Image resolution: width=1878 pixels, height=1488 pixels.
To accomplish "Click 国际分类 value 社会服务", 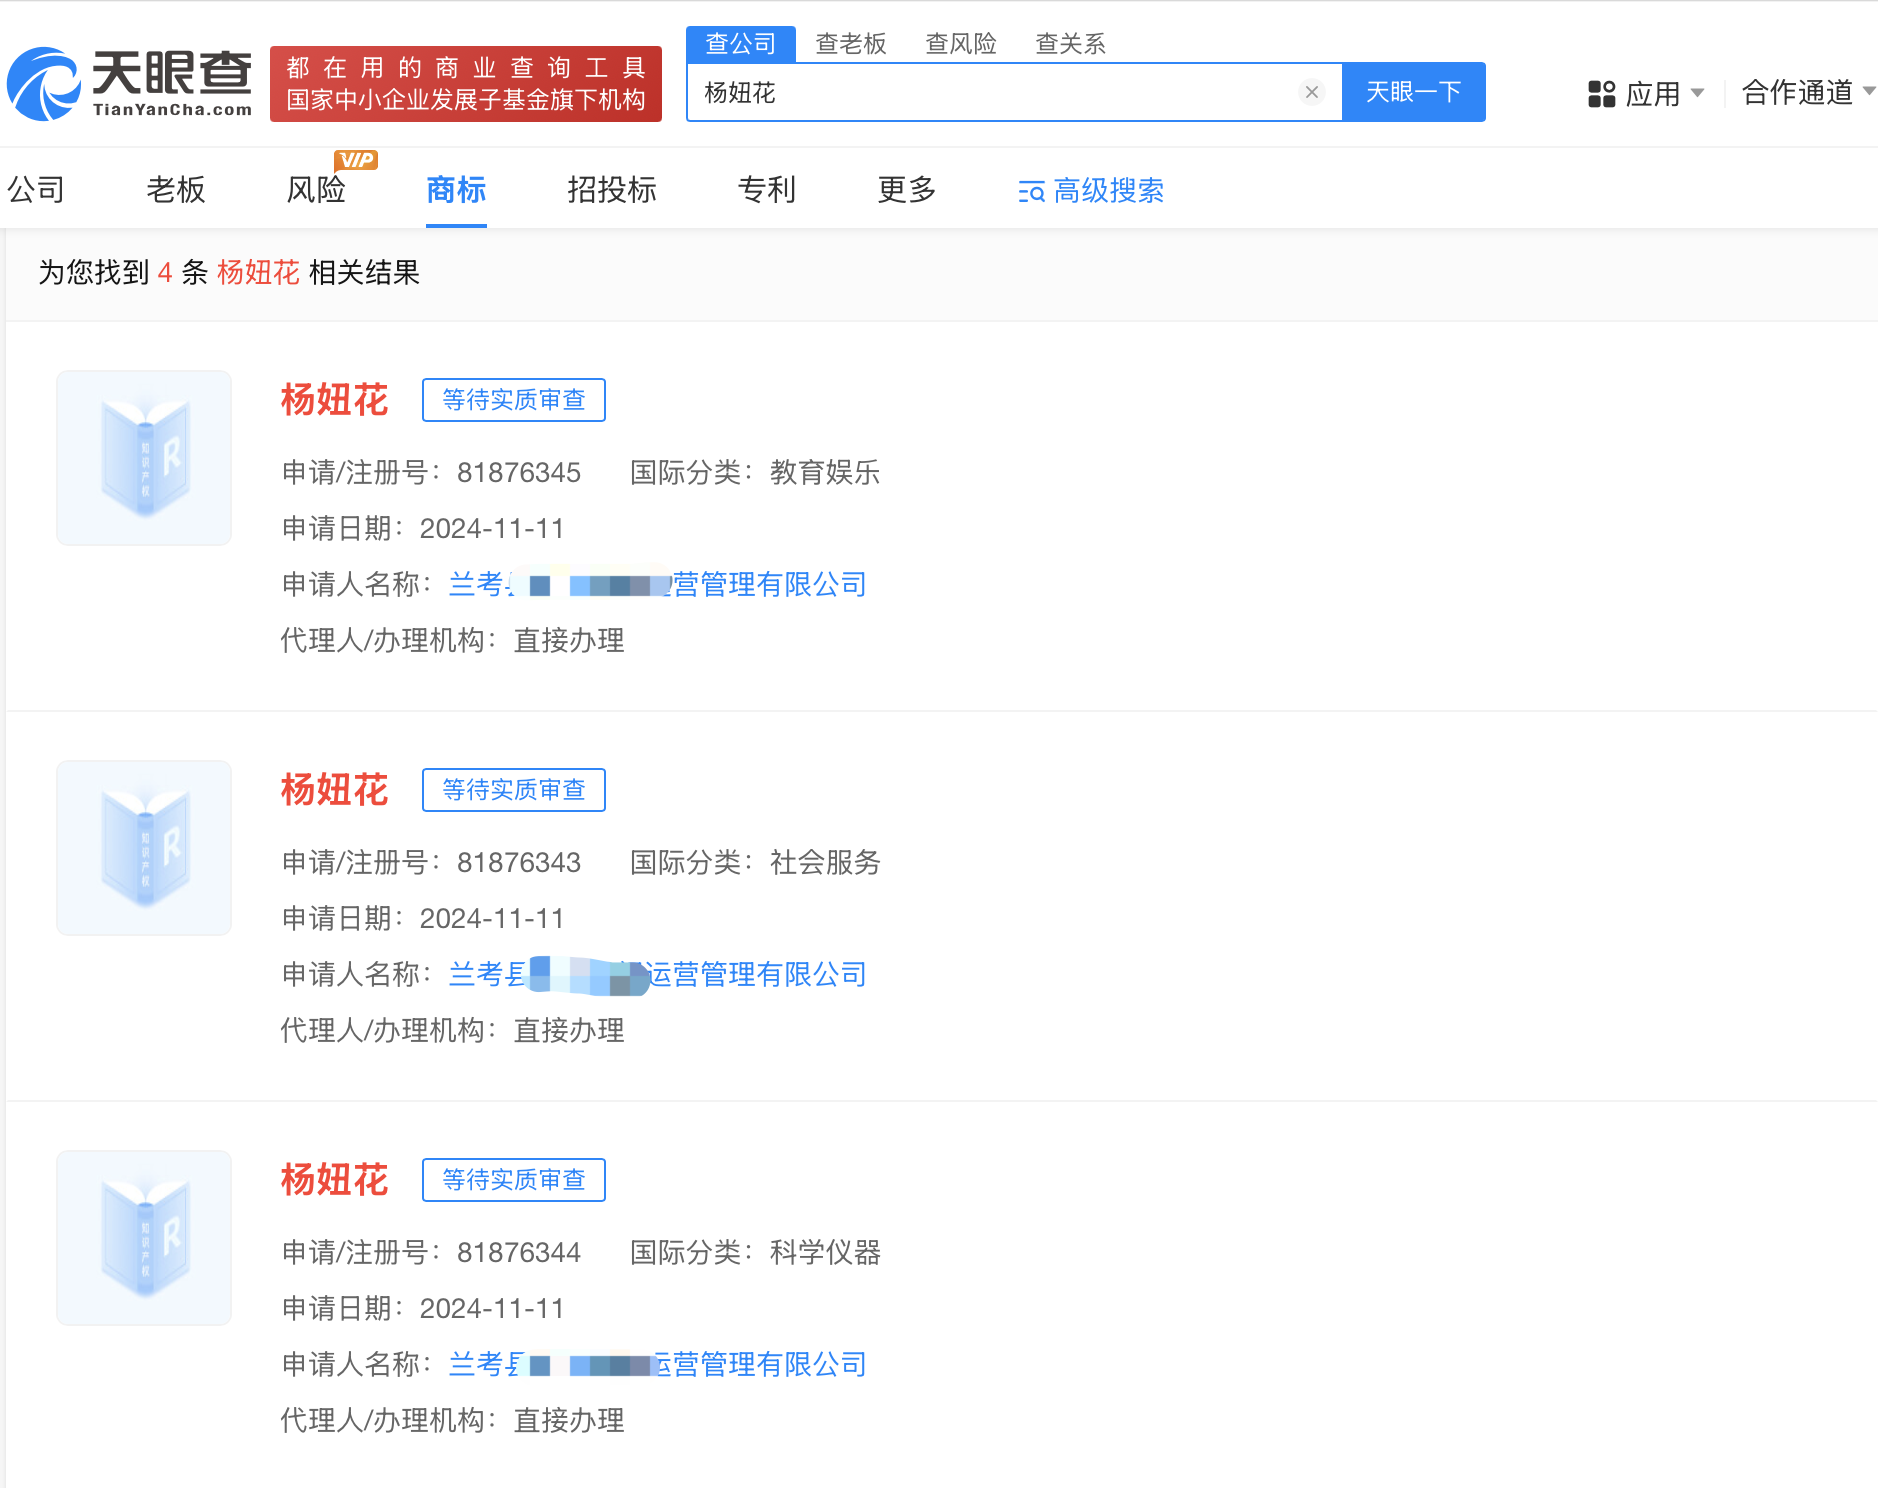I will [x=825, y=862].
